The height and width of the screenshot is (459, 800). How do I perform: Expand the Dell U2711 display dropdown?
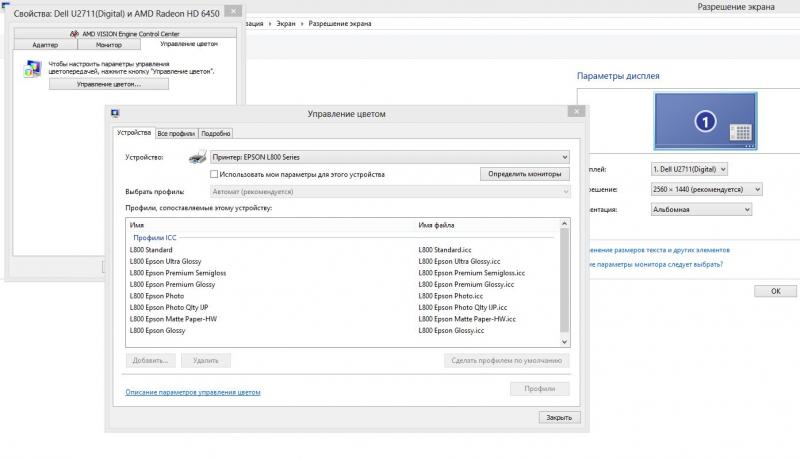[689, 169]
